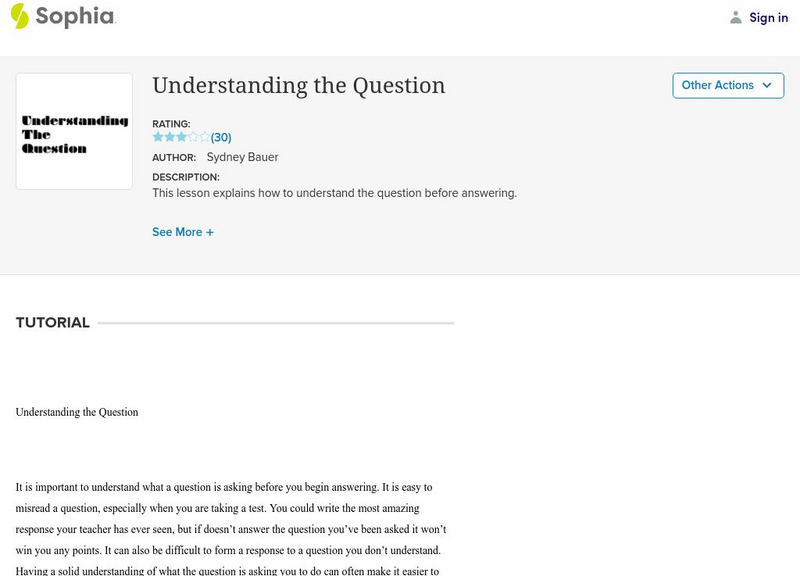Click the lesson description sentence

(x=334, y=193)
